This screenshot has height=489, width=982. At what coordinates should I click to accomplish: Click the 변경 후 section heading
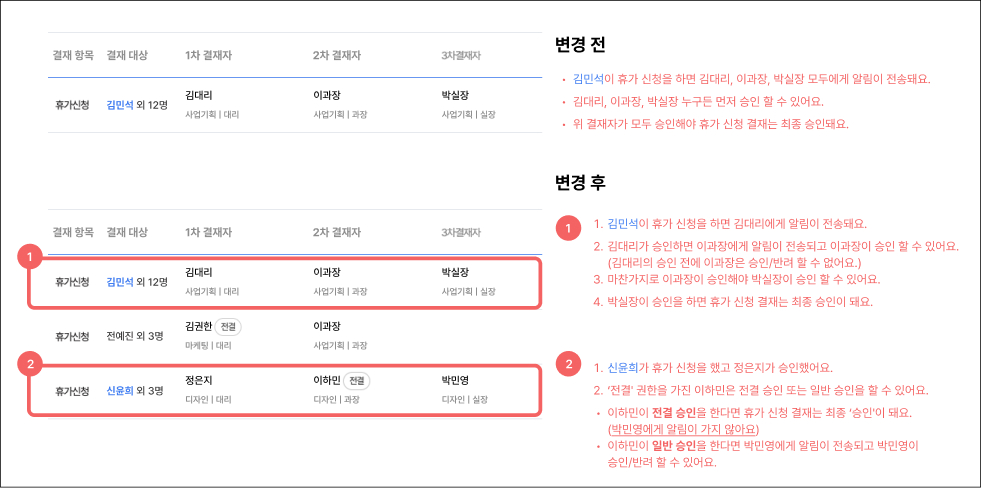(580, 184)
